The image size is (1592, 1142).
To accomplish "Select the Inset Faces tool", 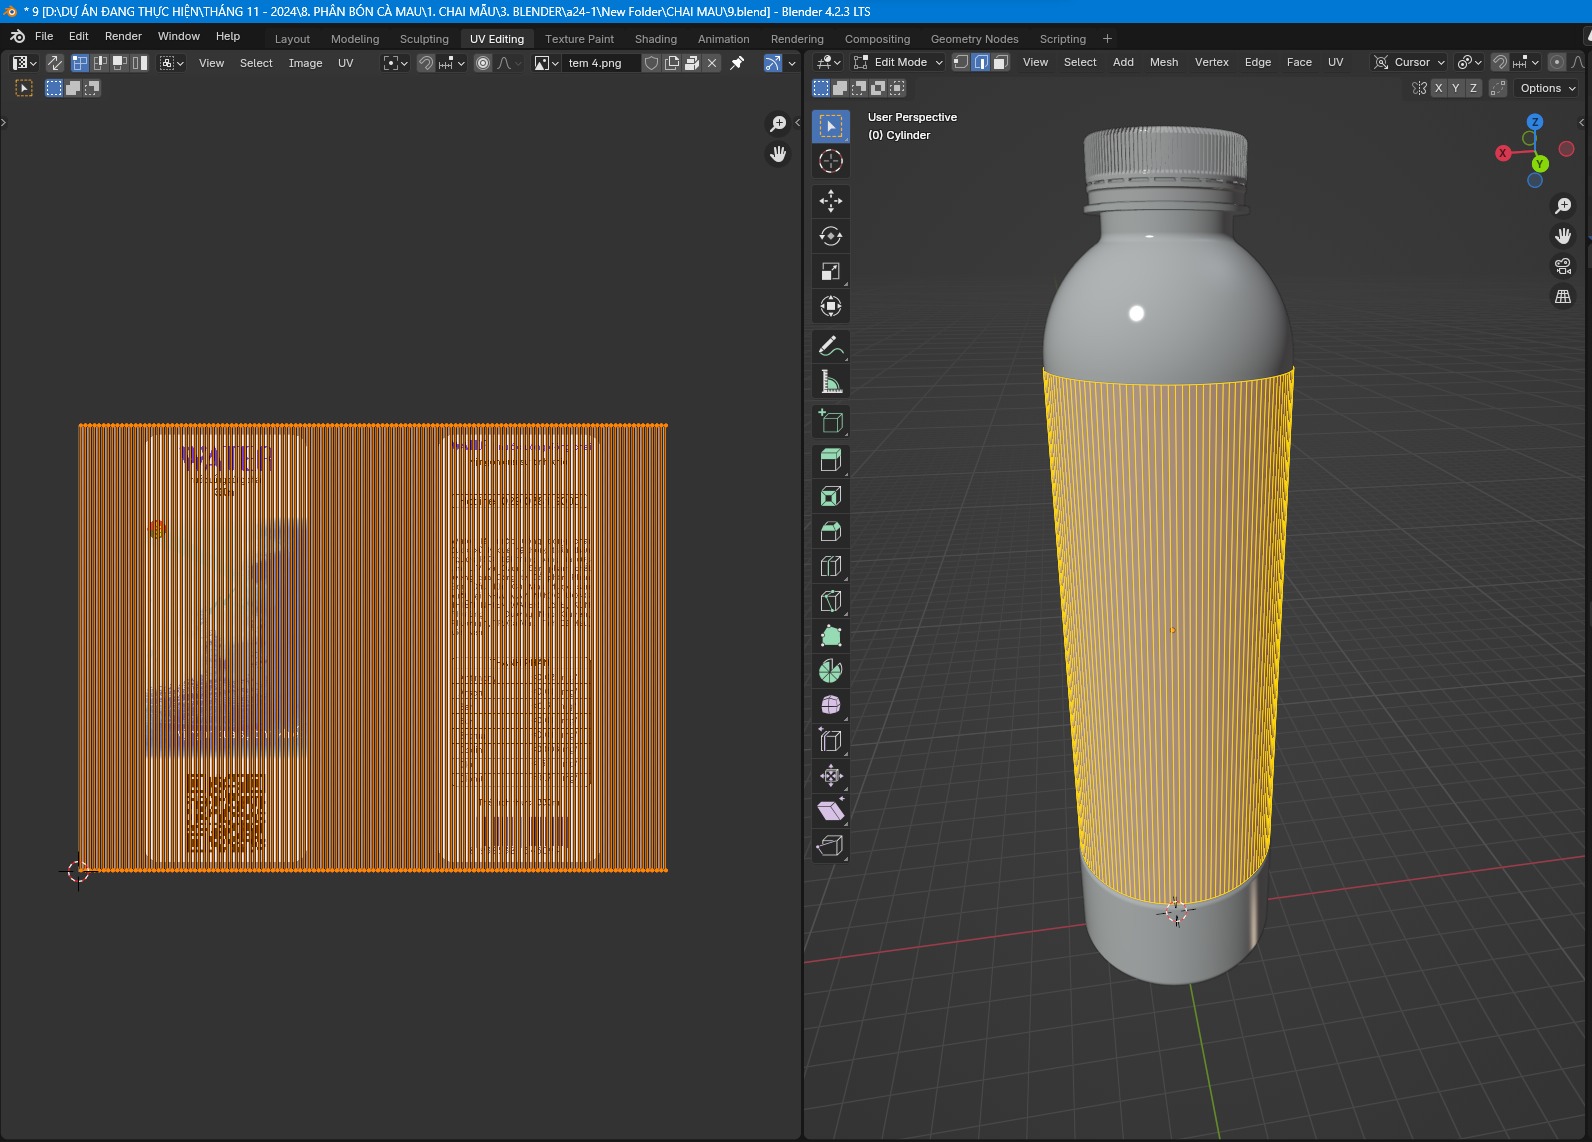I will tap(831, 496).
